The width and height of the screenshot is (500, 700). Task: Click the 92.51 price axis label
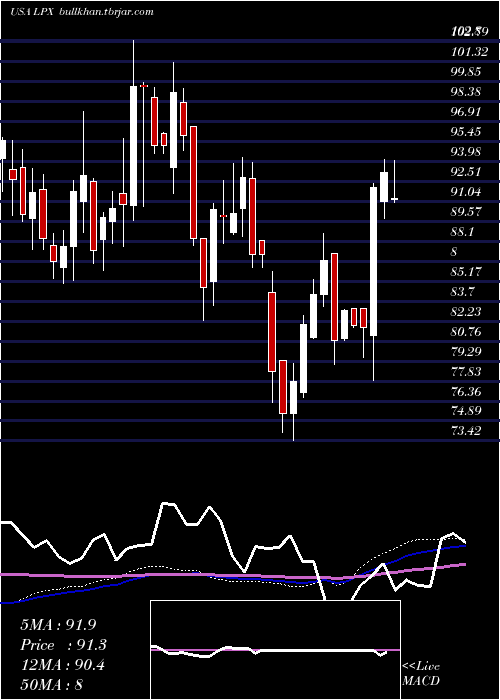468,172
